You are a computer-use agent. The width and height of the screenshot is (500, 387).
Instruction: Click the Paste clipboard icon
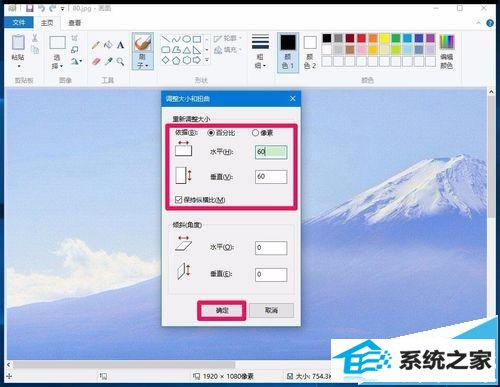point(18,43)
